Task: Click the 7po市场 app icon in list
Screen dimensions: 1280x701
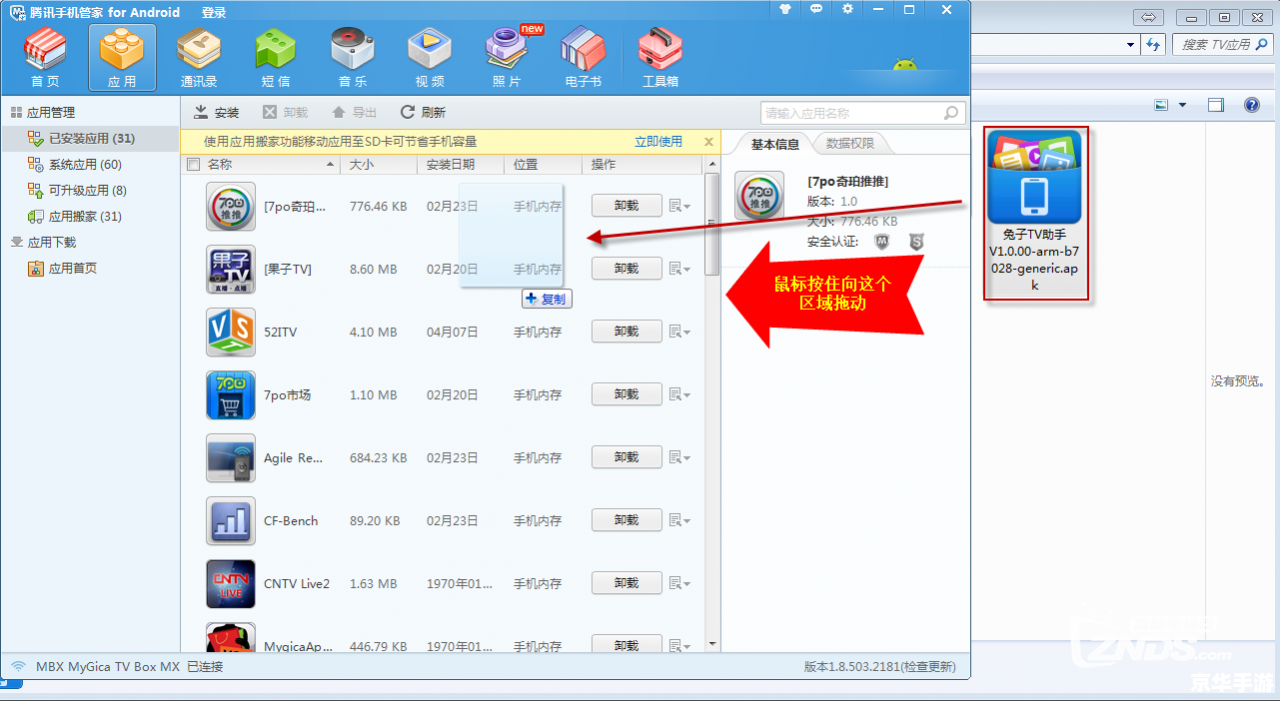Action: 231,395
